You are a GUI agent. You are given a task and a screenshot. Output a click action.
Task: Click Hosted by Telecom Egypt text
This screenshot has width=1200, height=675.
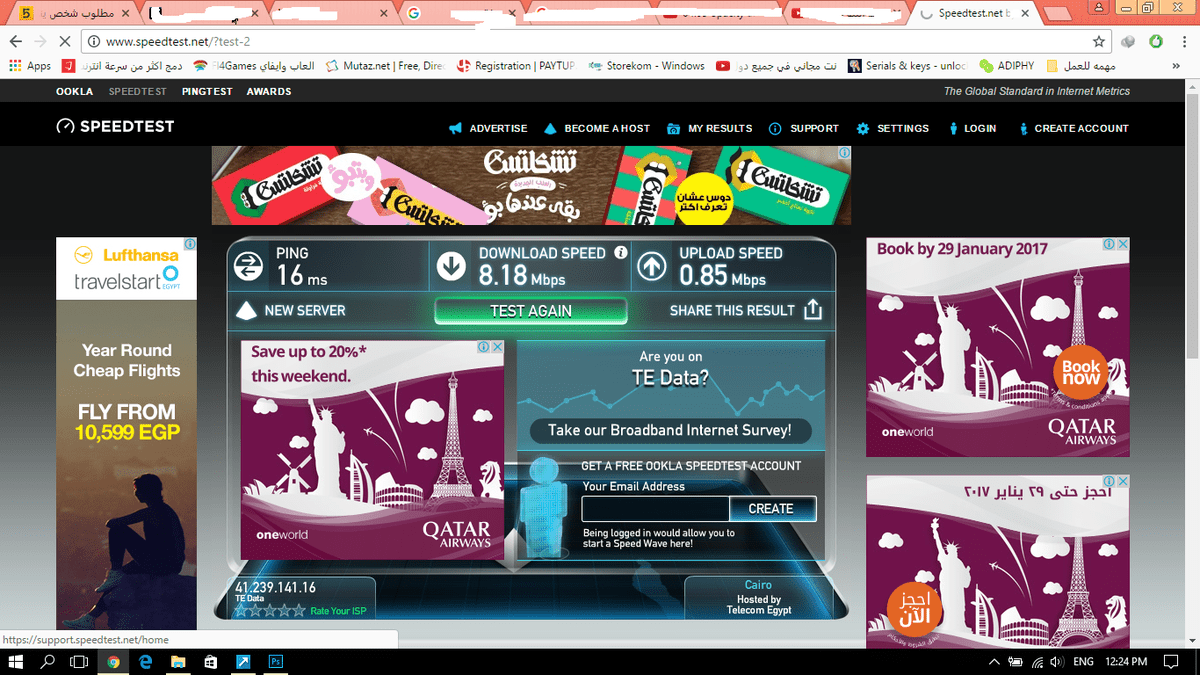(759, 604)
